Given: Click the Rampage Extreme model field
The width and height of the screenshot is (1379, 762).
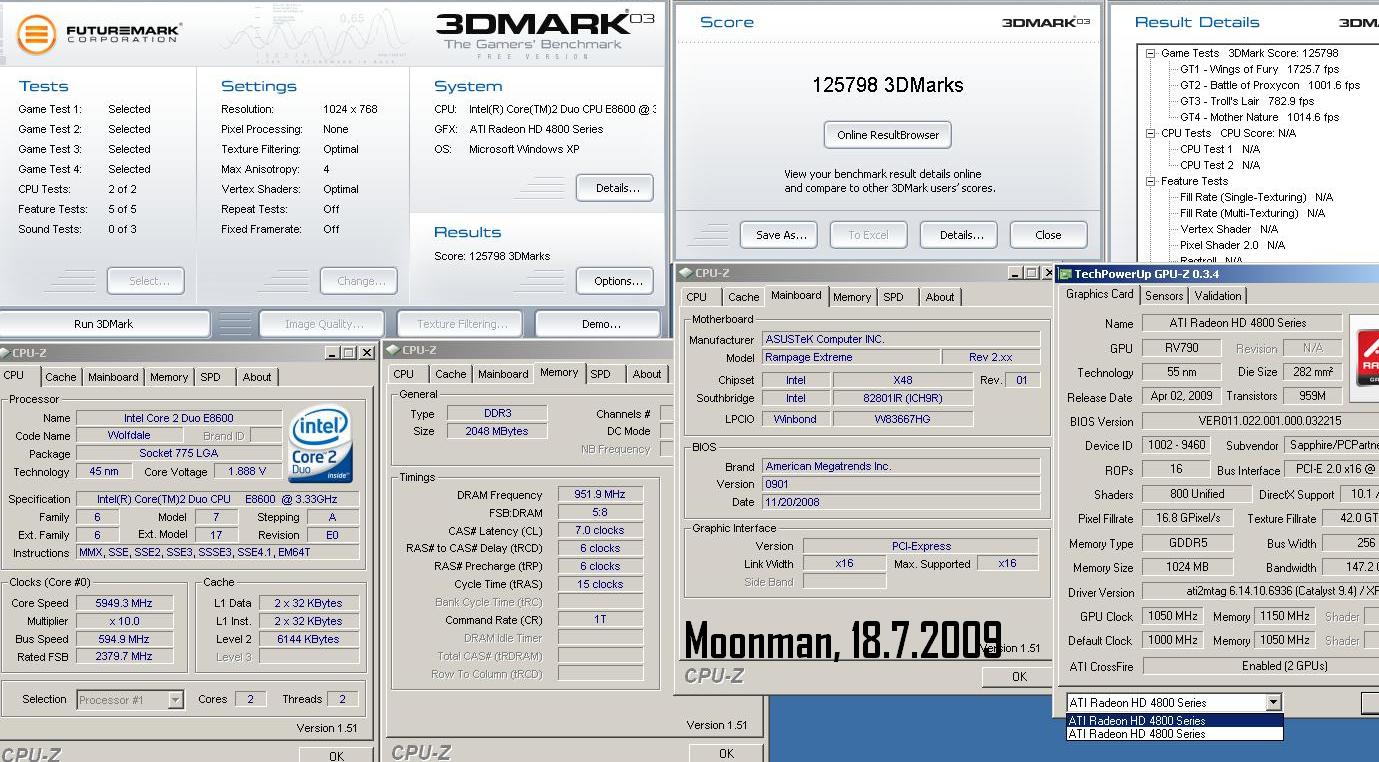Looking at the screenshot, I should pos(851,357).
